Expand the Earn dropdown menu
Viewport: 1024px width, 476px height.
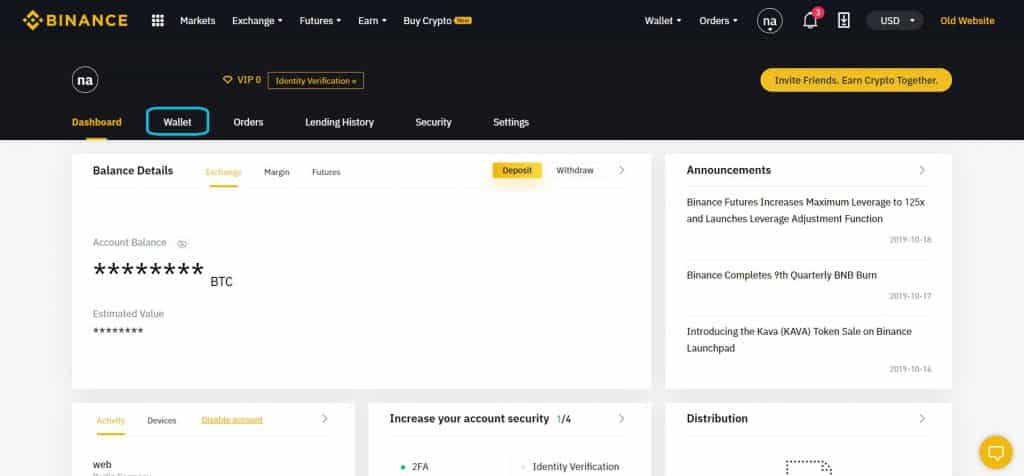pos(372,21)
